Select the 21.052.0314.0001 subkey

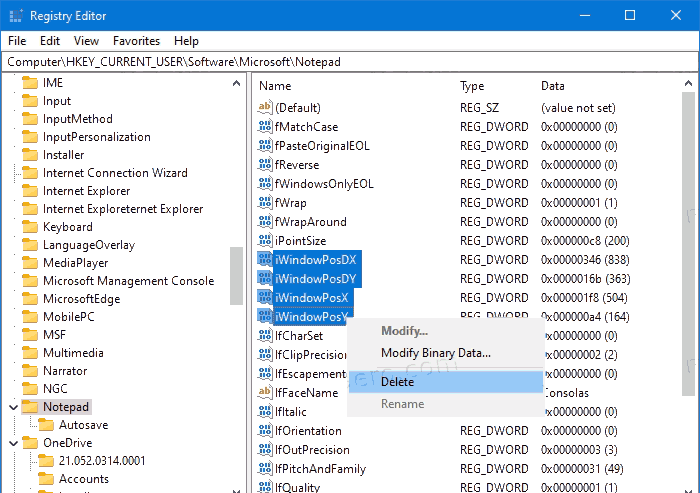pos(102,460)
